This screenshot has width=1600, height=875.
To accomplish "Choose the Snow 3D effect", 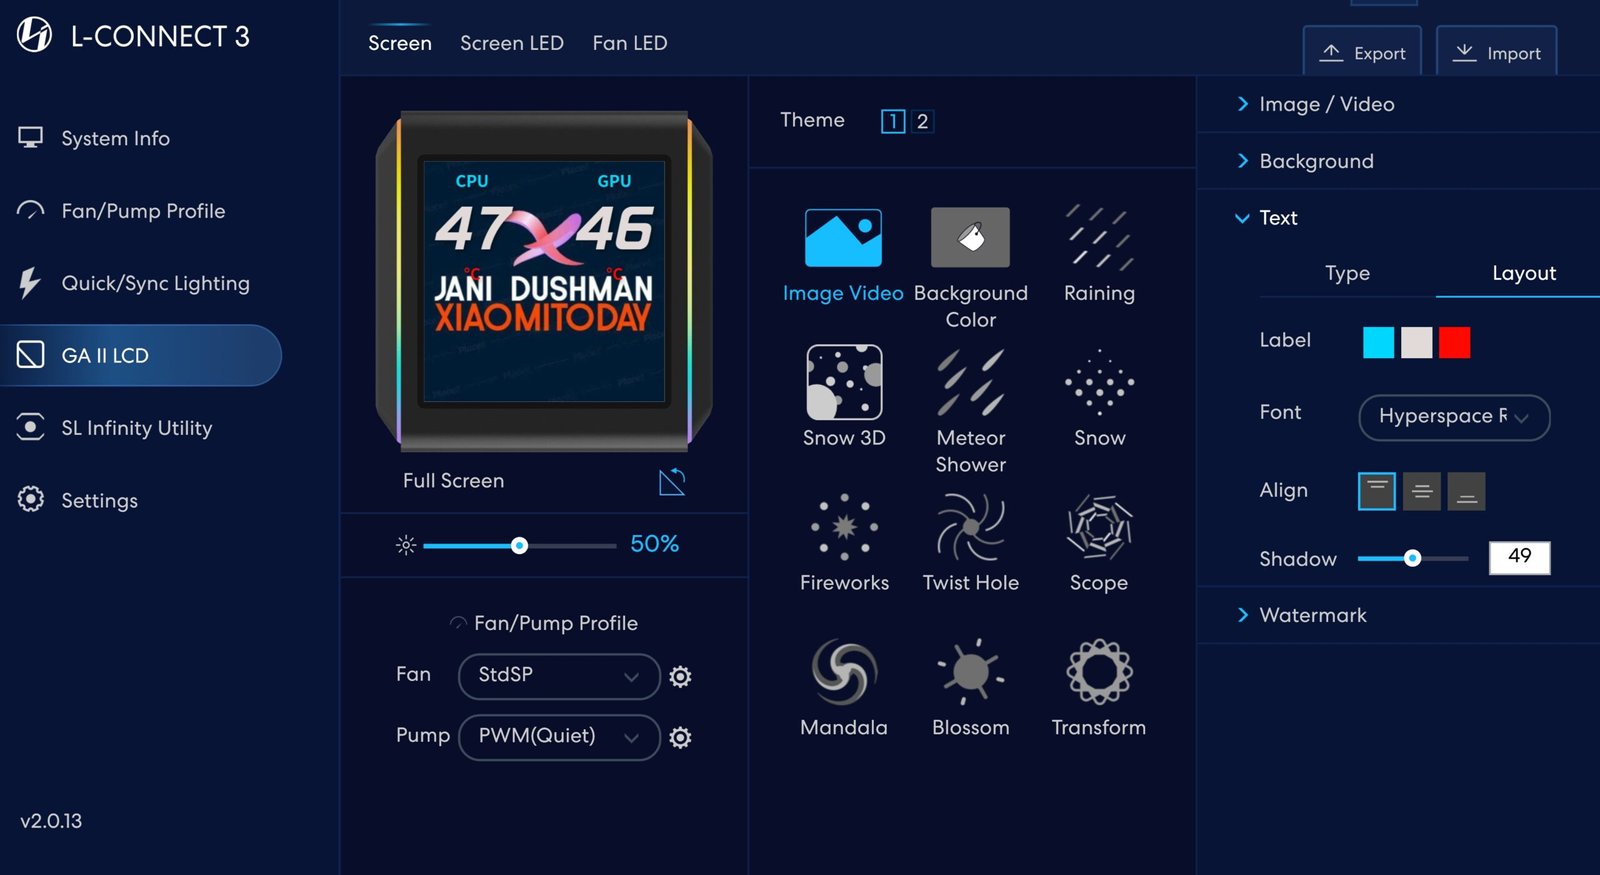I will (844, 382).
